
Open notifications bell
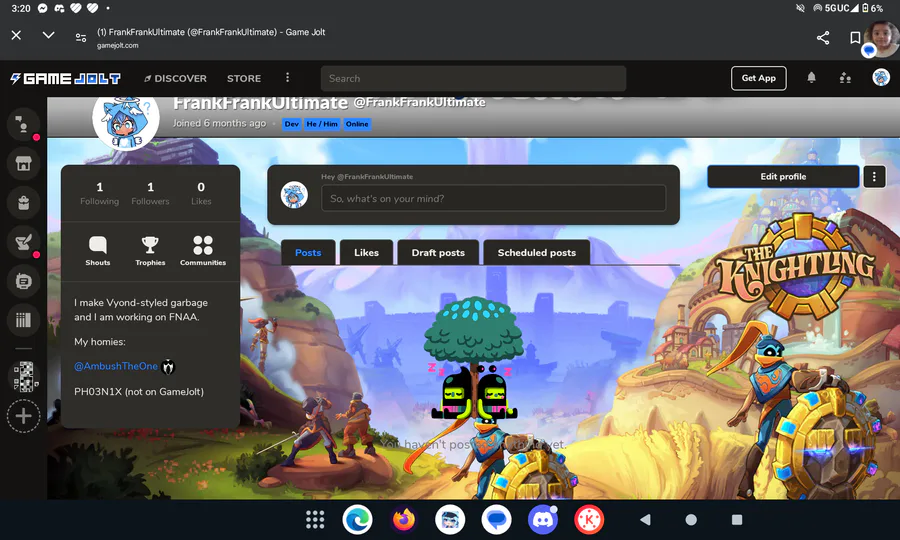[x=811, y=77]
